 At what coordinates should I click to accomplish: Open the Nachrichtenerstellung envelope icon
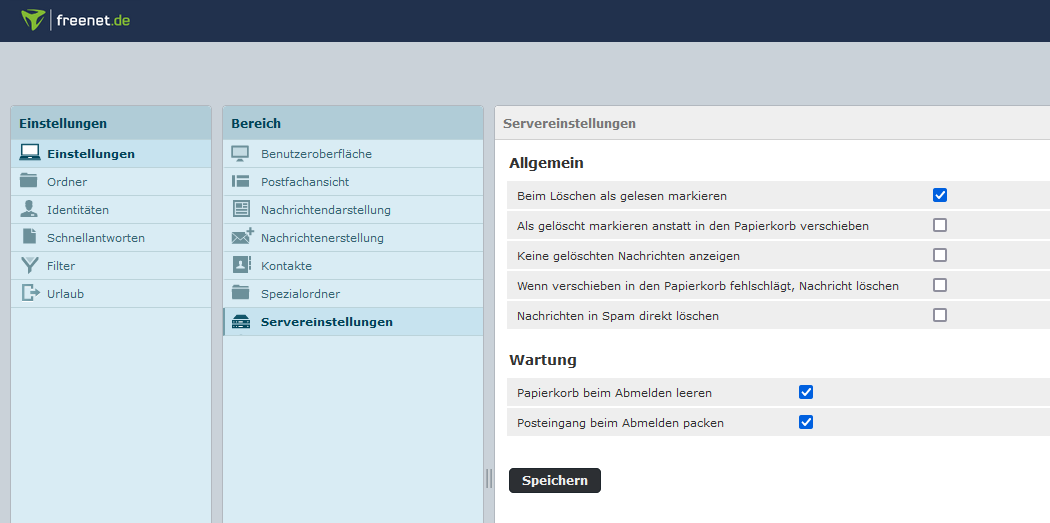tap(242, 237)
